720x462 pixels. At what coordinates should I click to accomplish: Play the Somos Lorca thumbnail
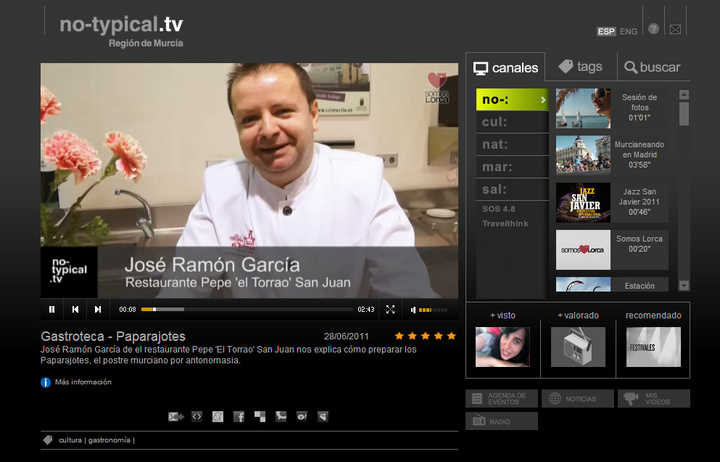583,250
